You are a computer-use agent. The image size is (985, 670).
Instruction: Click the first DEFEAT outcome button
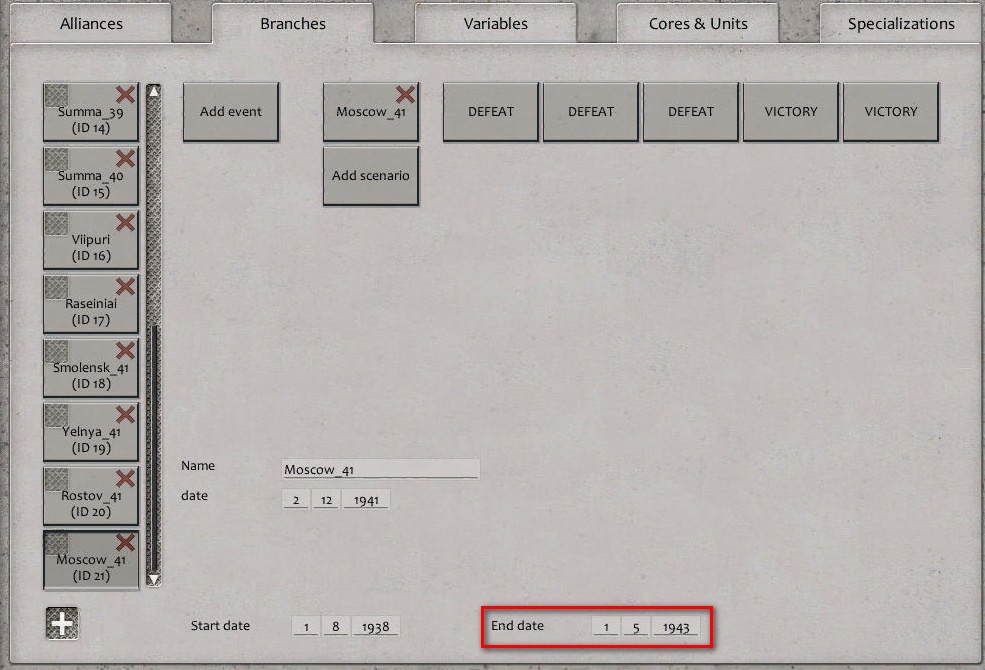491,112
